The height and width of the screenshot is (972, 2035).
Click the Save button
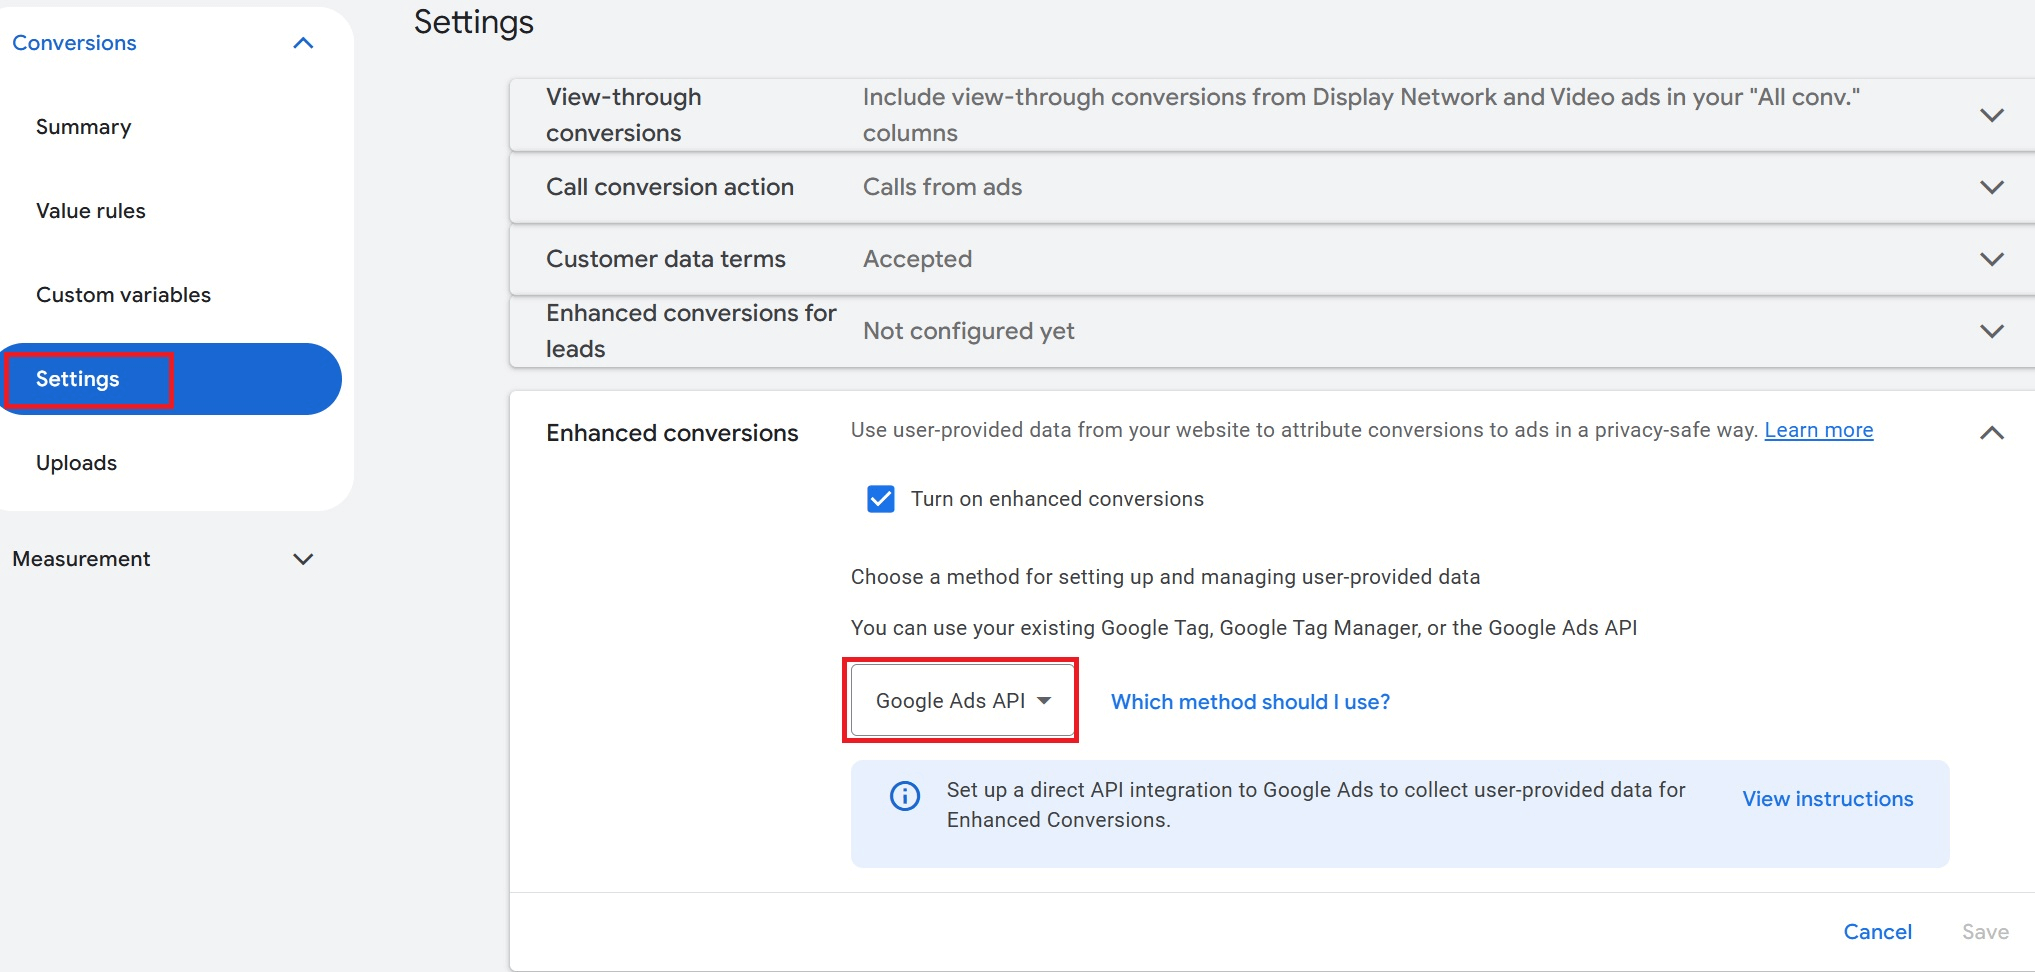(x=1985, y=932)
